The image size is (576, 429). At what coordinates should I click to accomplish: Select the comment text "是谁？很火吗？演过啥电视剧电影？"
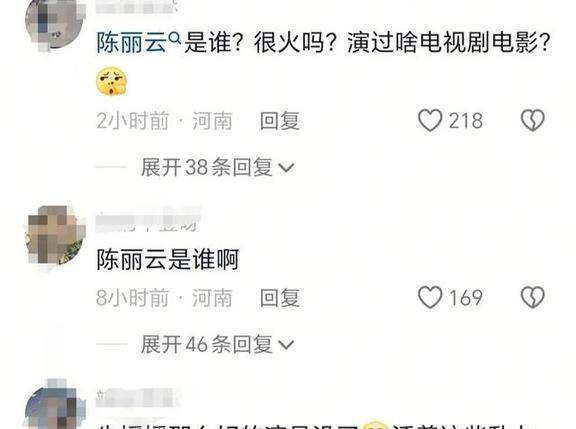click(367, 43)
